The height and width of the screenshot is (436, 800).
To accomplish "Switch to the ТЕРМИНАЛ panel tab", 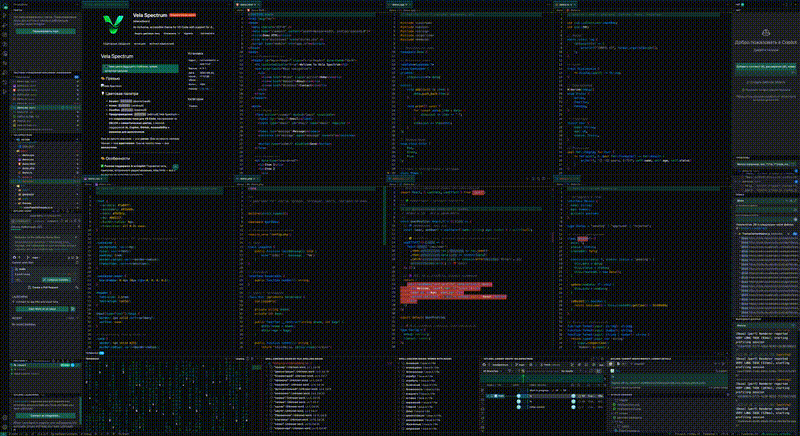I will pos(92,352).
